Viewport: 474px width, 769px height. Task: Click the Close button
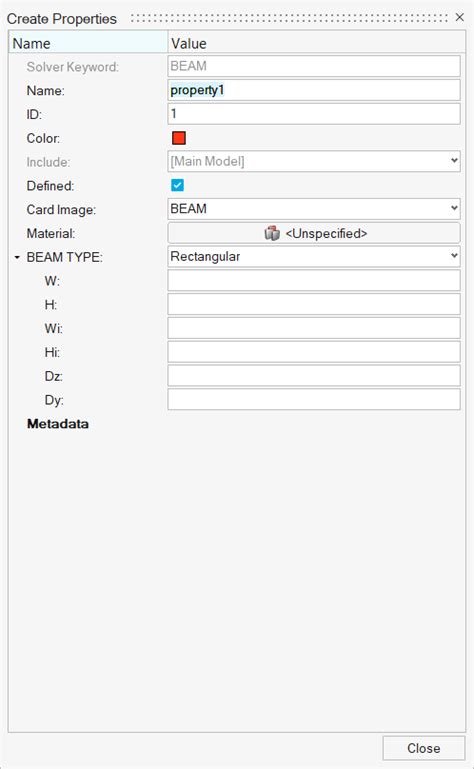(423, 748)
